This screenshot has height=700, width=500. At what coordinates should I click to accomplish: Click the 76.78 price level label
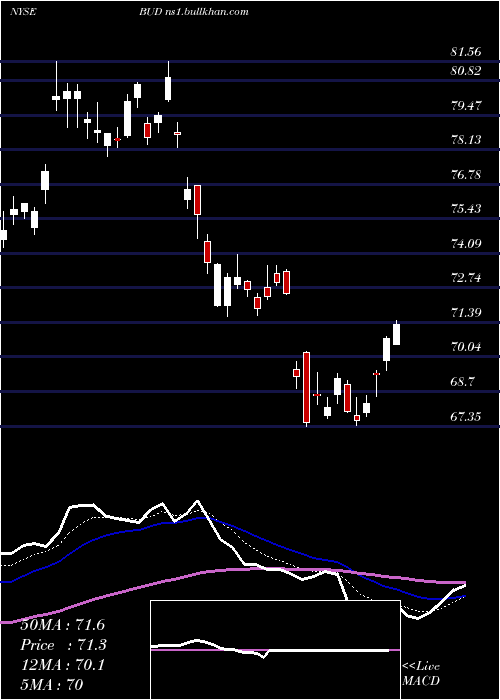(466, 175)
